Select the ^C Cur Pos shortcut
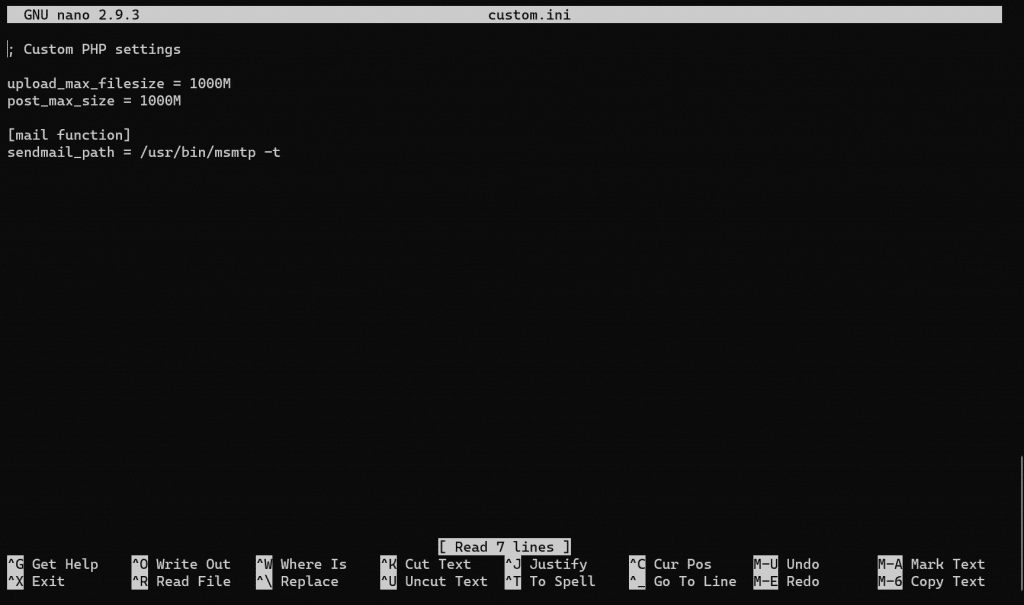This screenshot has width=1024, height=605. tap(674, 564)
